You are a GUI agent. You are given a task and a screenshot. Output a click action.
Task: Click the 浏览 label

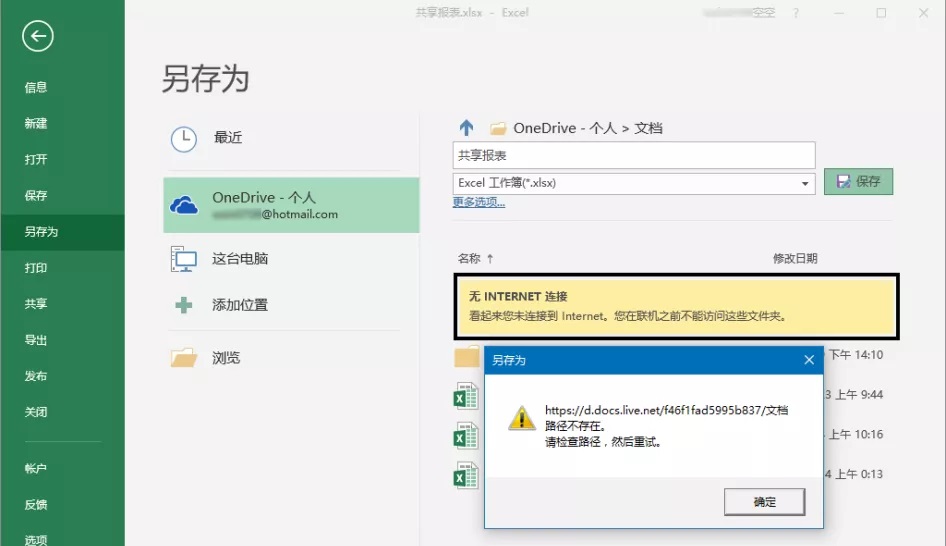click(226, 358)
